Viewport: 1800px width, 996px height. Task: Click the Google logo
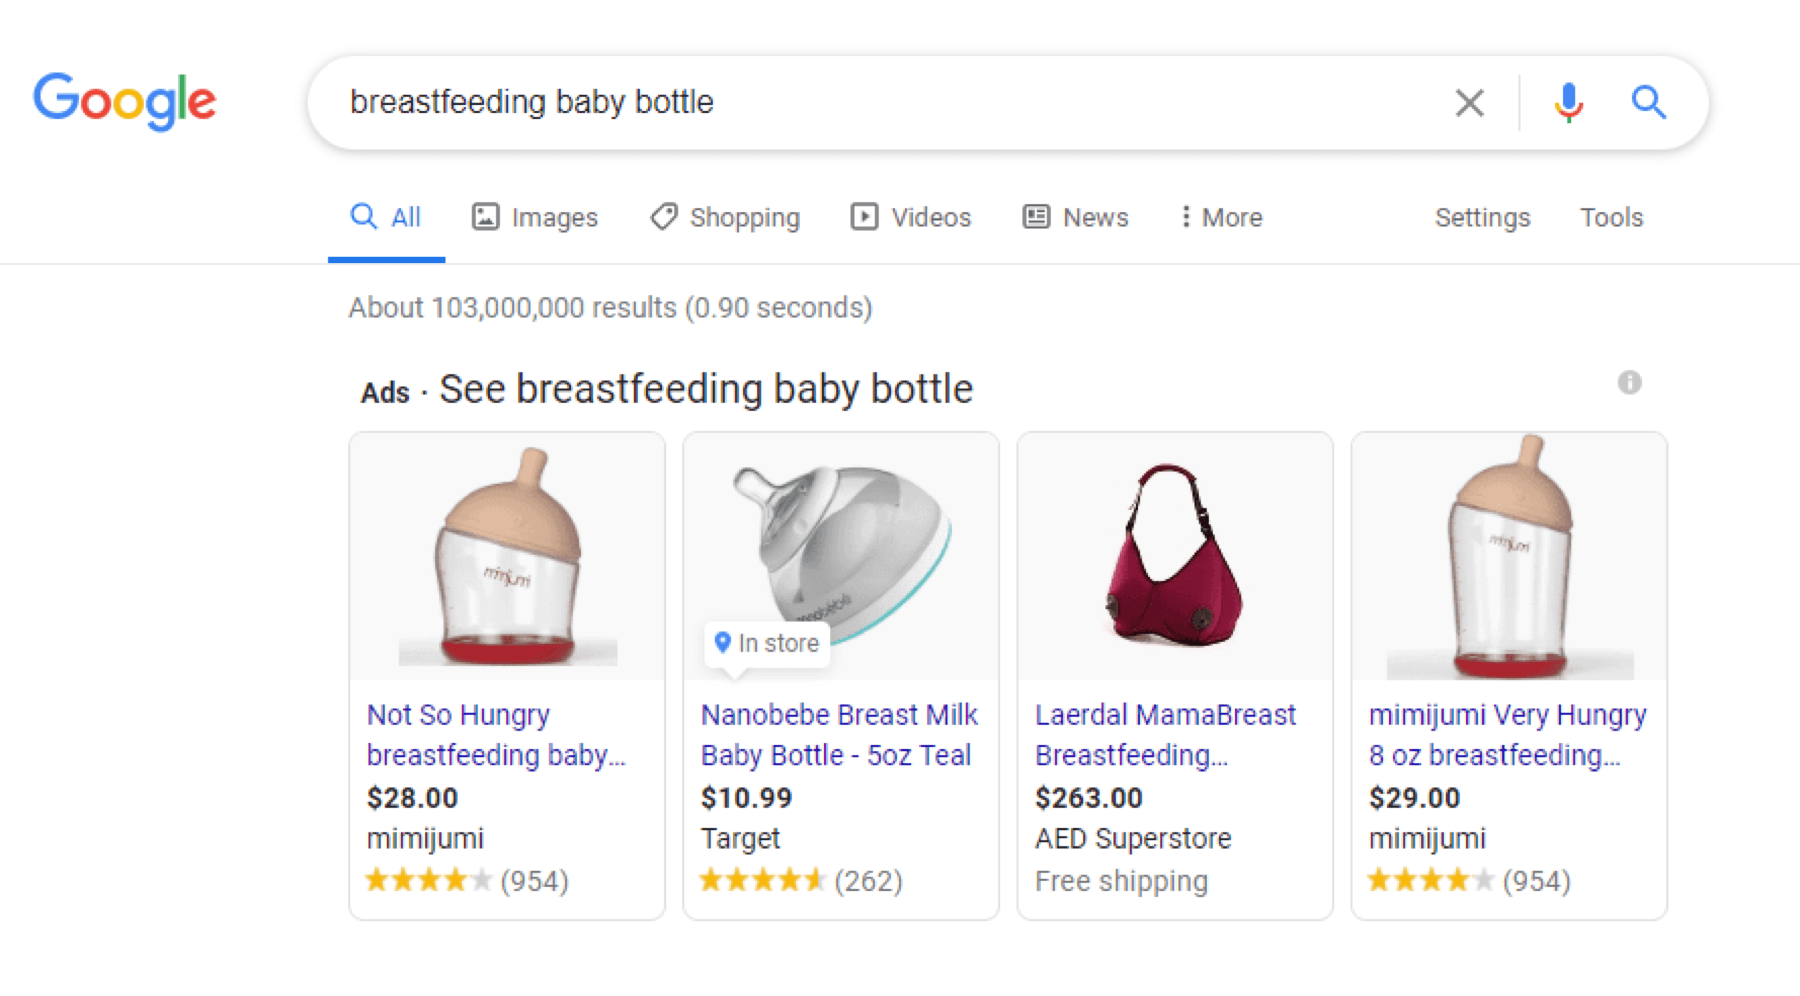tap(124, 101)
